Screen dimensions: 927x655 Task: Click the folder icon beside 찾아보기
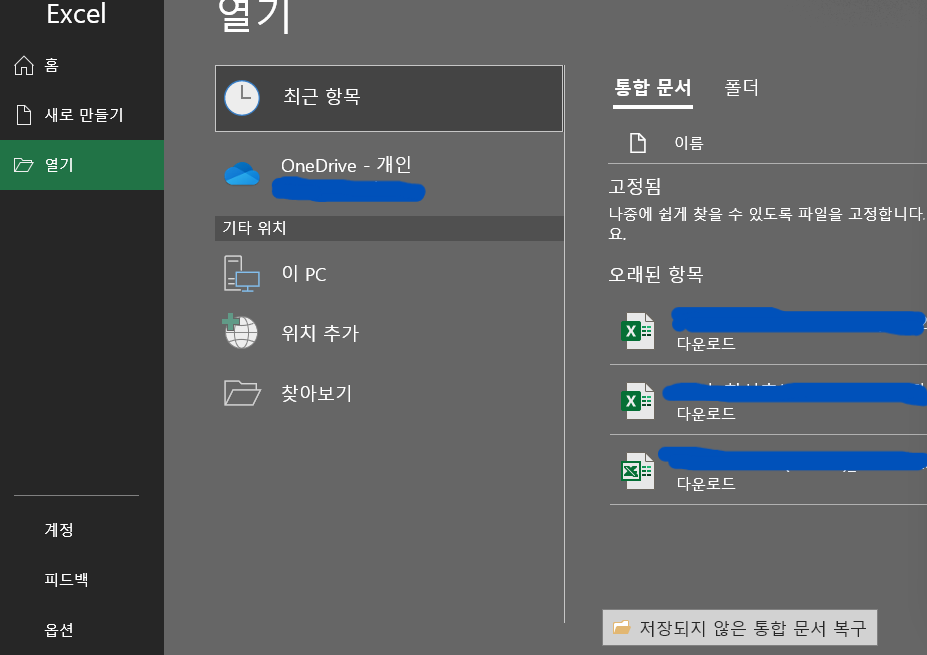pos(242,393)
